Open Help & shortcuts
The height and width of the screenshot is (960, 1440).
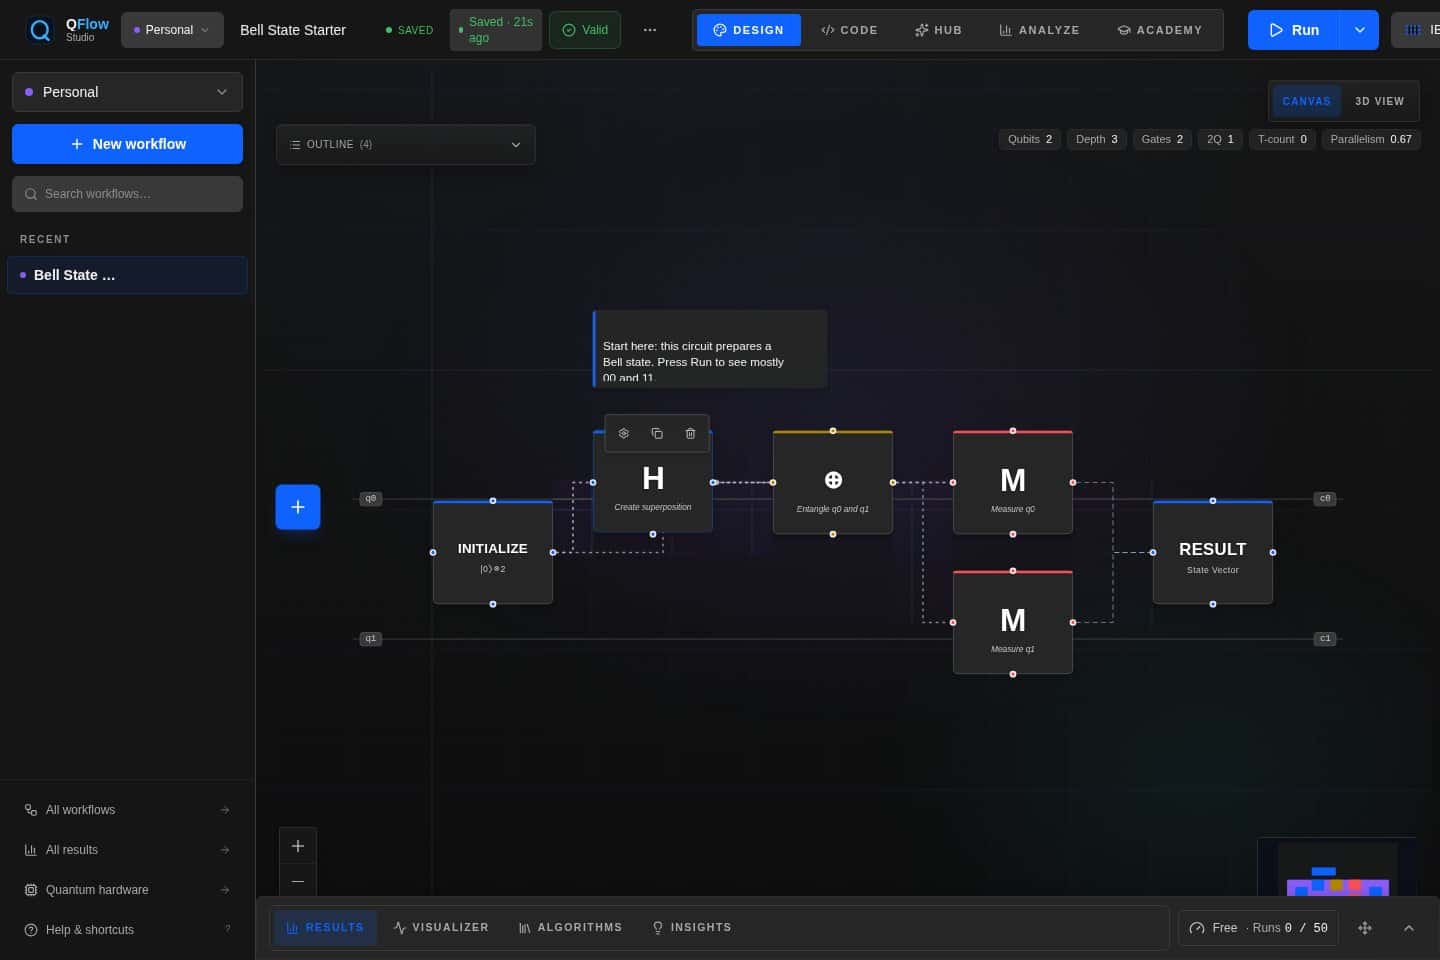127,930
